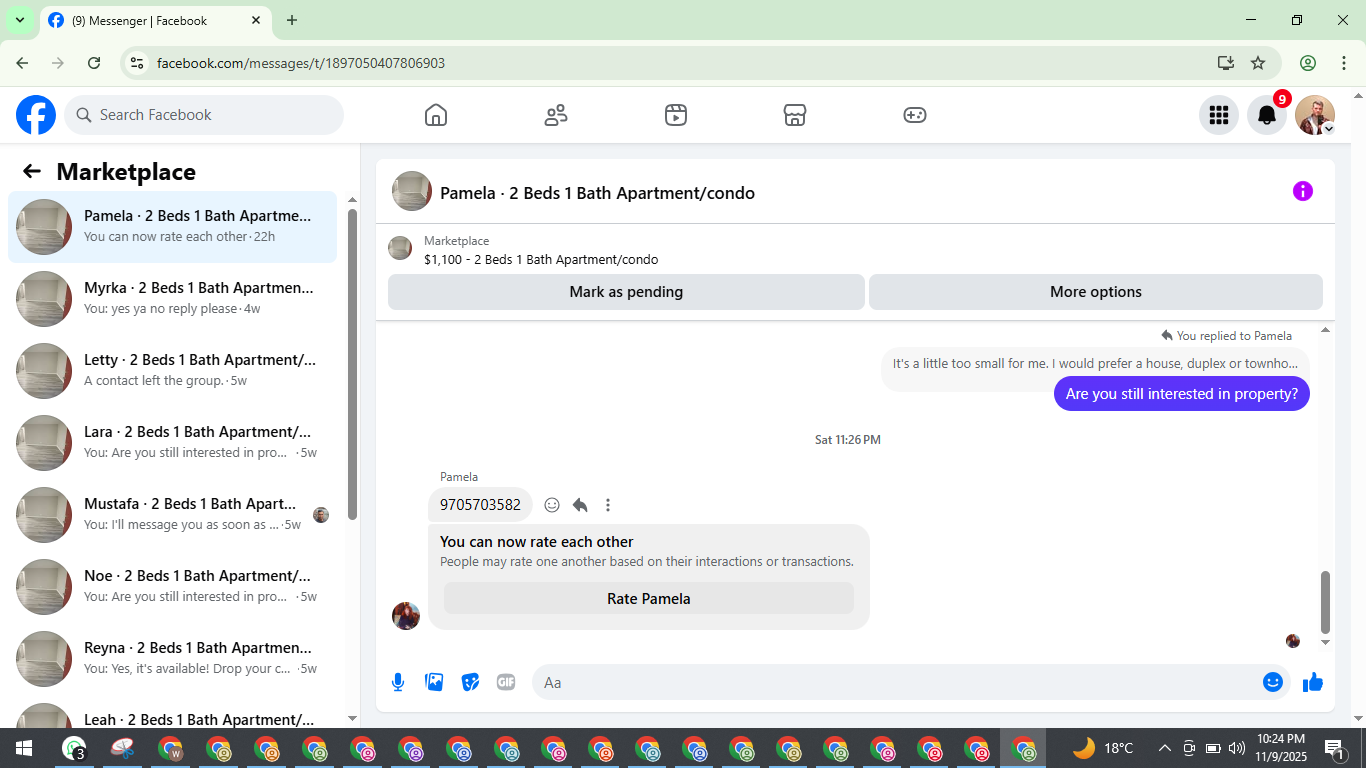This screenshot has height=768, width=1366.
Task: Click the down arrow of chat scrollbar
Action: [1326, 642]
